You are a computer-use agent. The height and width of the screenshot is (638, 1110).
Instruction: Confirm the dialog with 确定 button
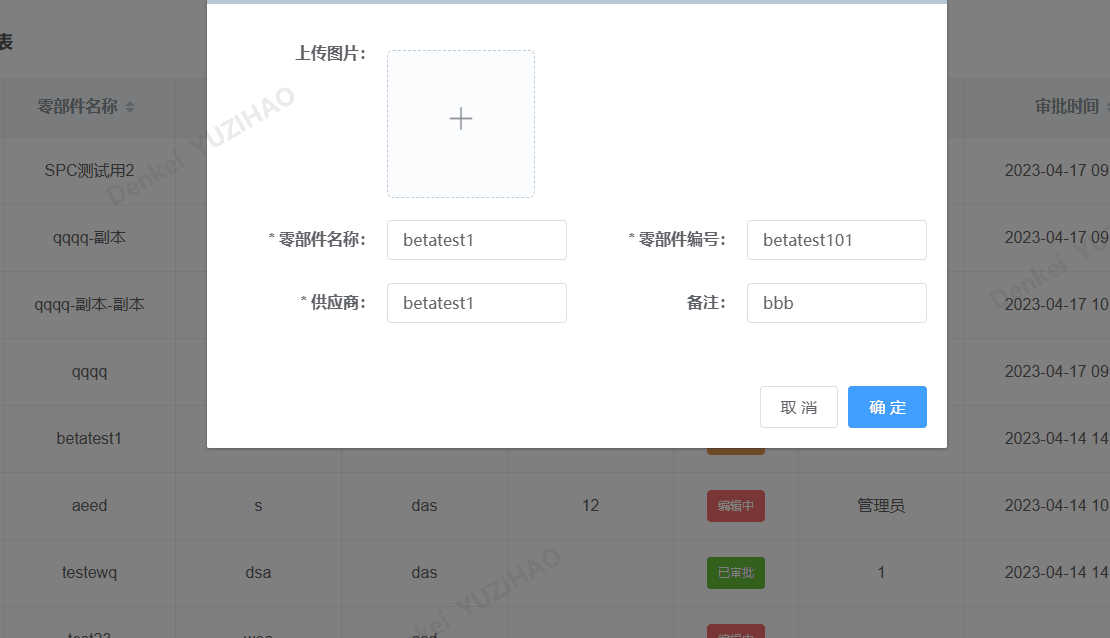click(x=887, y=407)
